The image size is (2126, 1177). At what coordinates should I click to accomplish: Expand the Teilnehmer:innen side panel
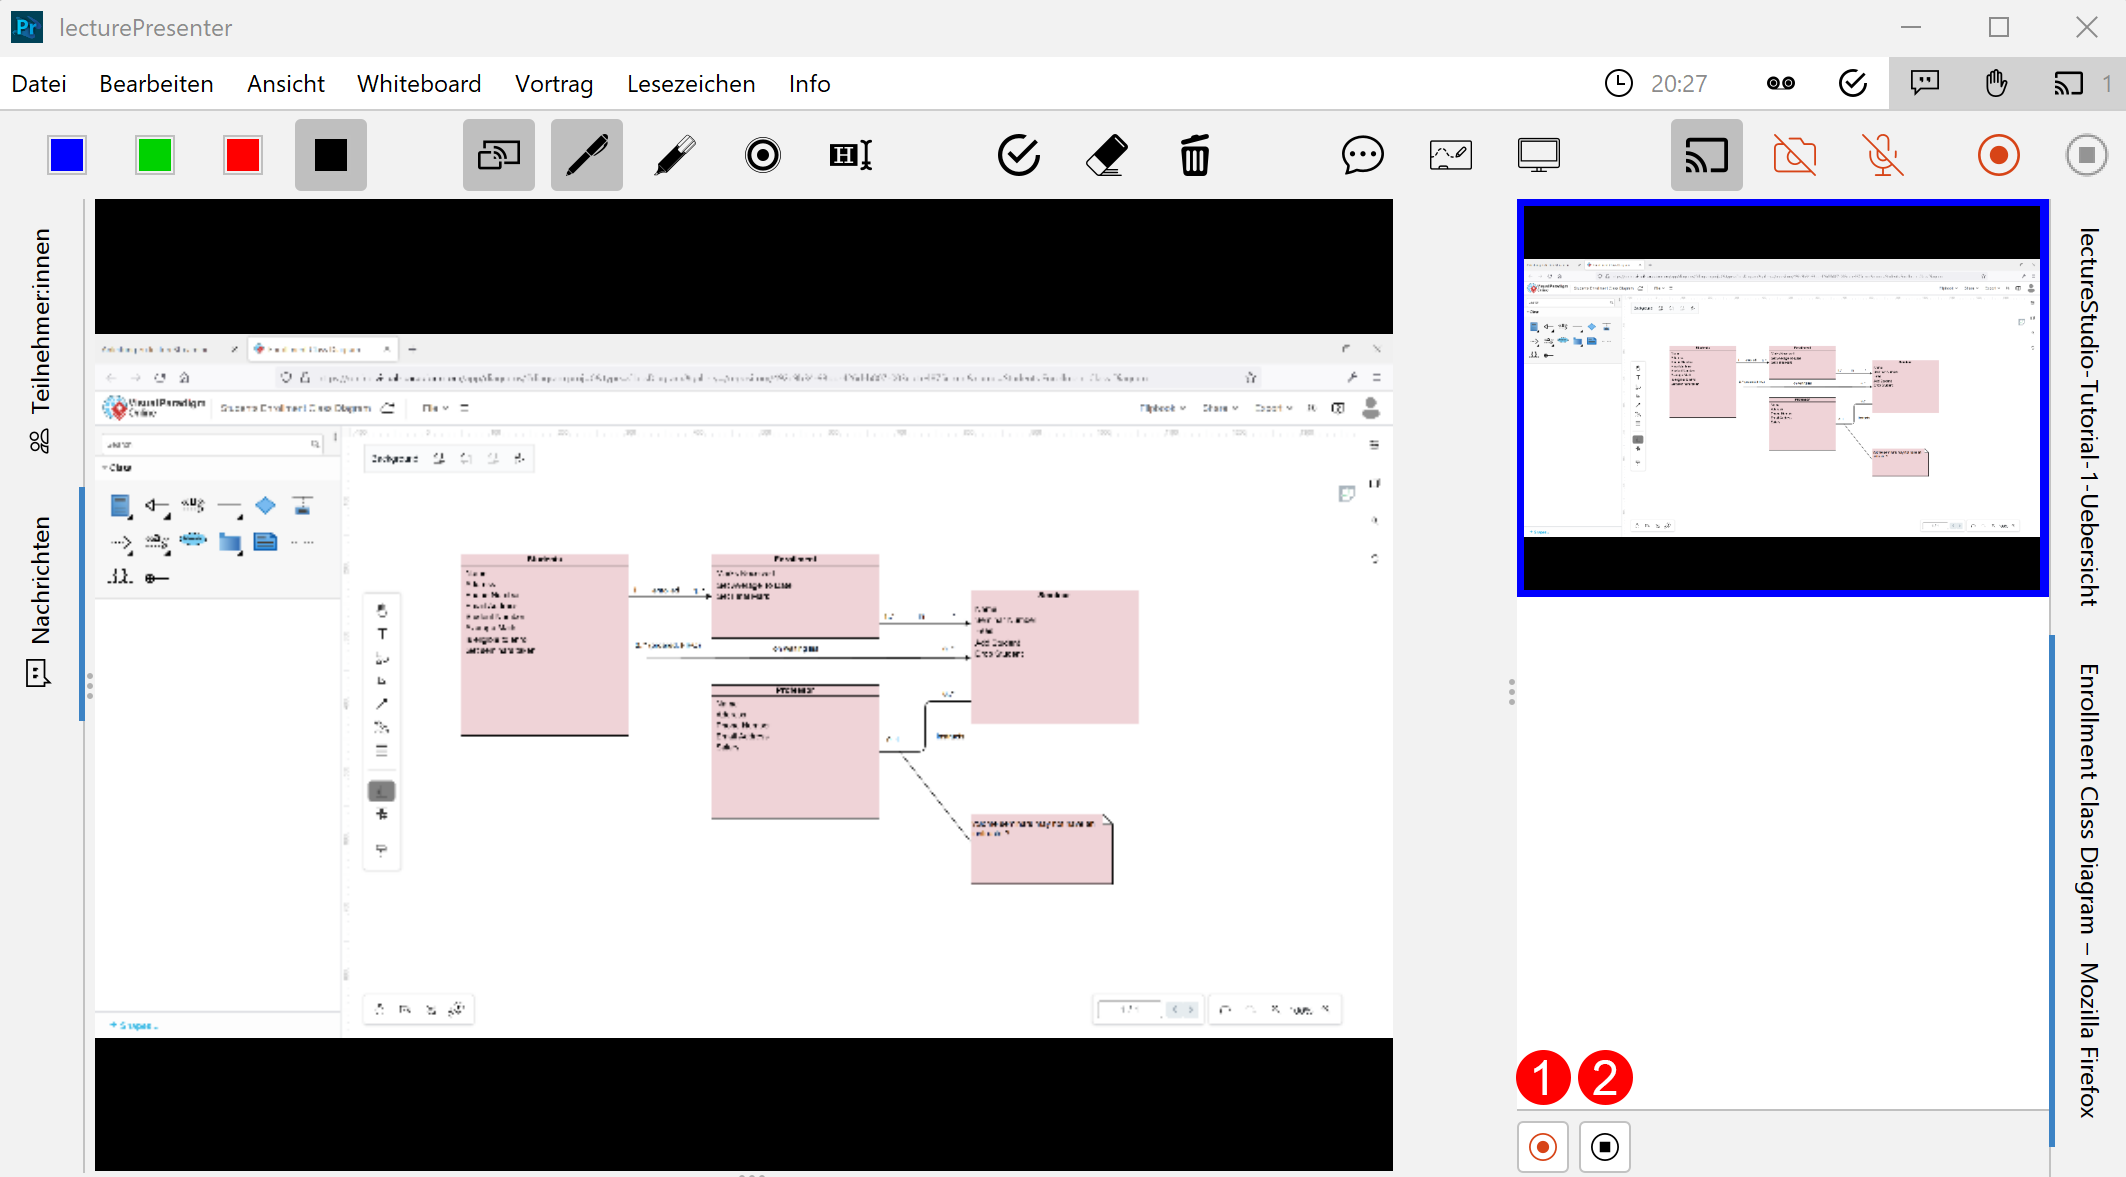pyautogui.click(x=40, y=340)
